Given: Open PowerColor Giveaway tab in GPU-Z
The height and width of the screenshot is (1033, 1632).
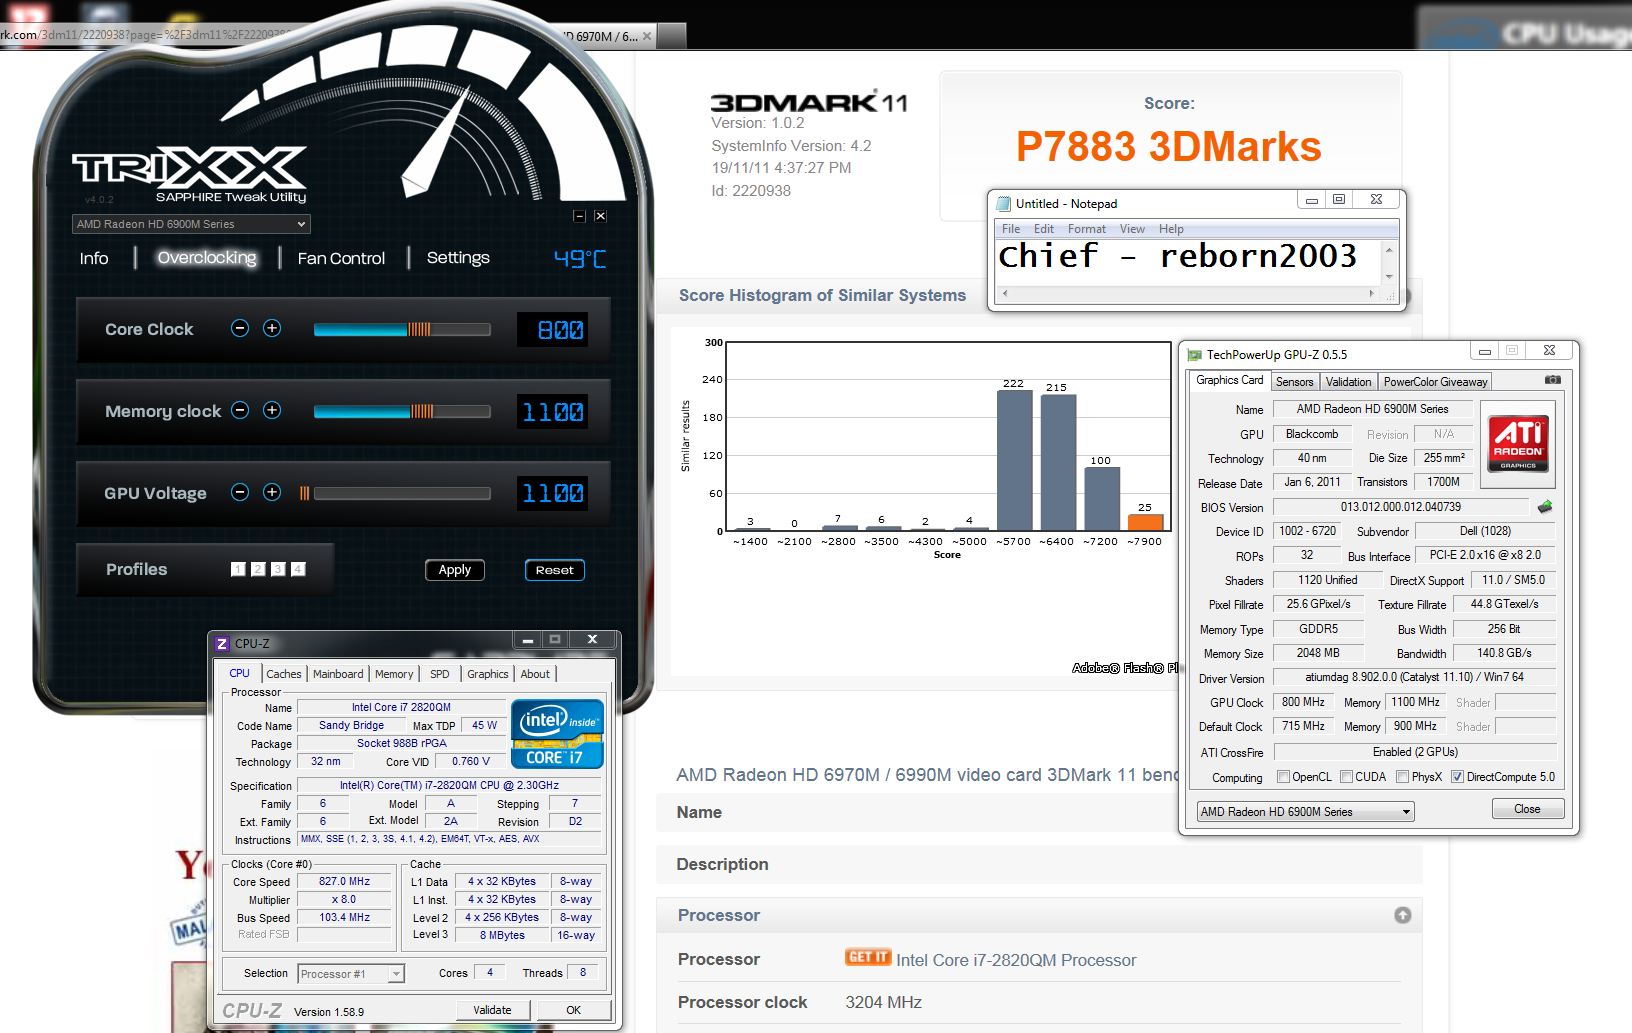Looking at the screenshot, I should (x=1436, y=382).
